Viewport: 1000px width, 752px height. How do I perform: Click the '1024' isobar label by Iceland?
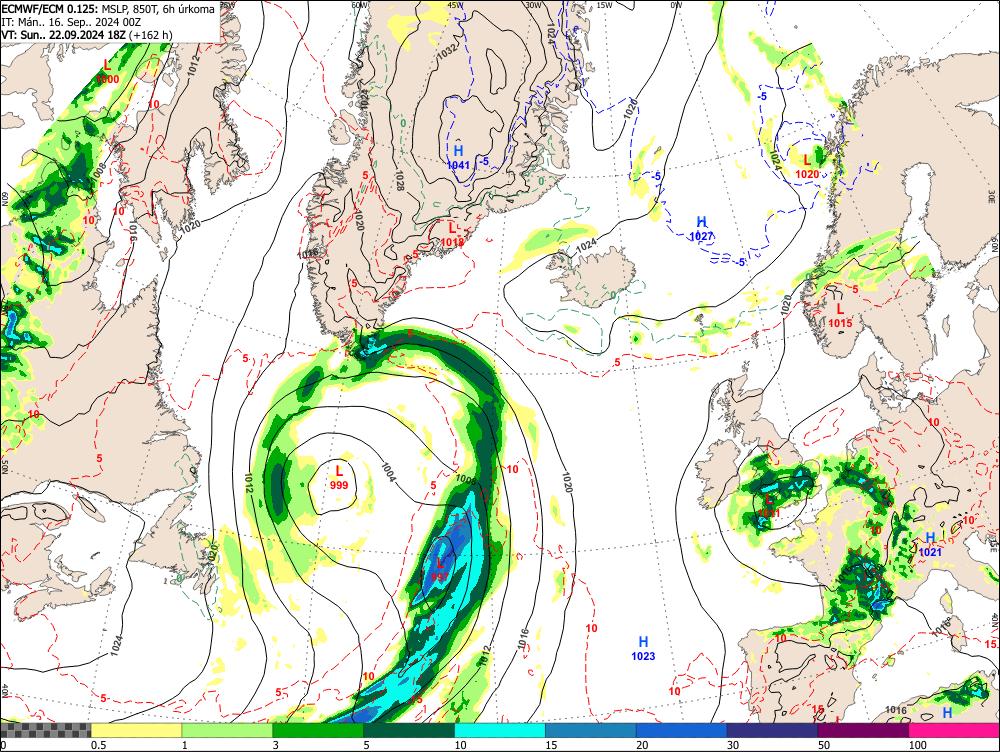point(586,244)
